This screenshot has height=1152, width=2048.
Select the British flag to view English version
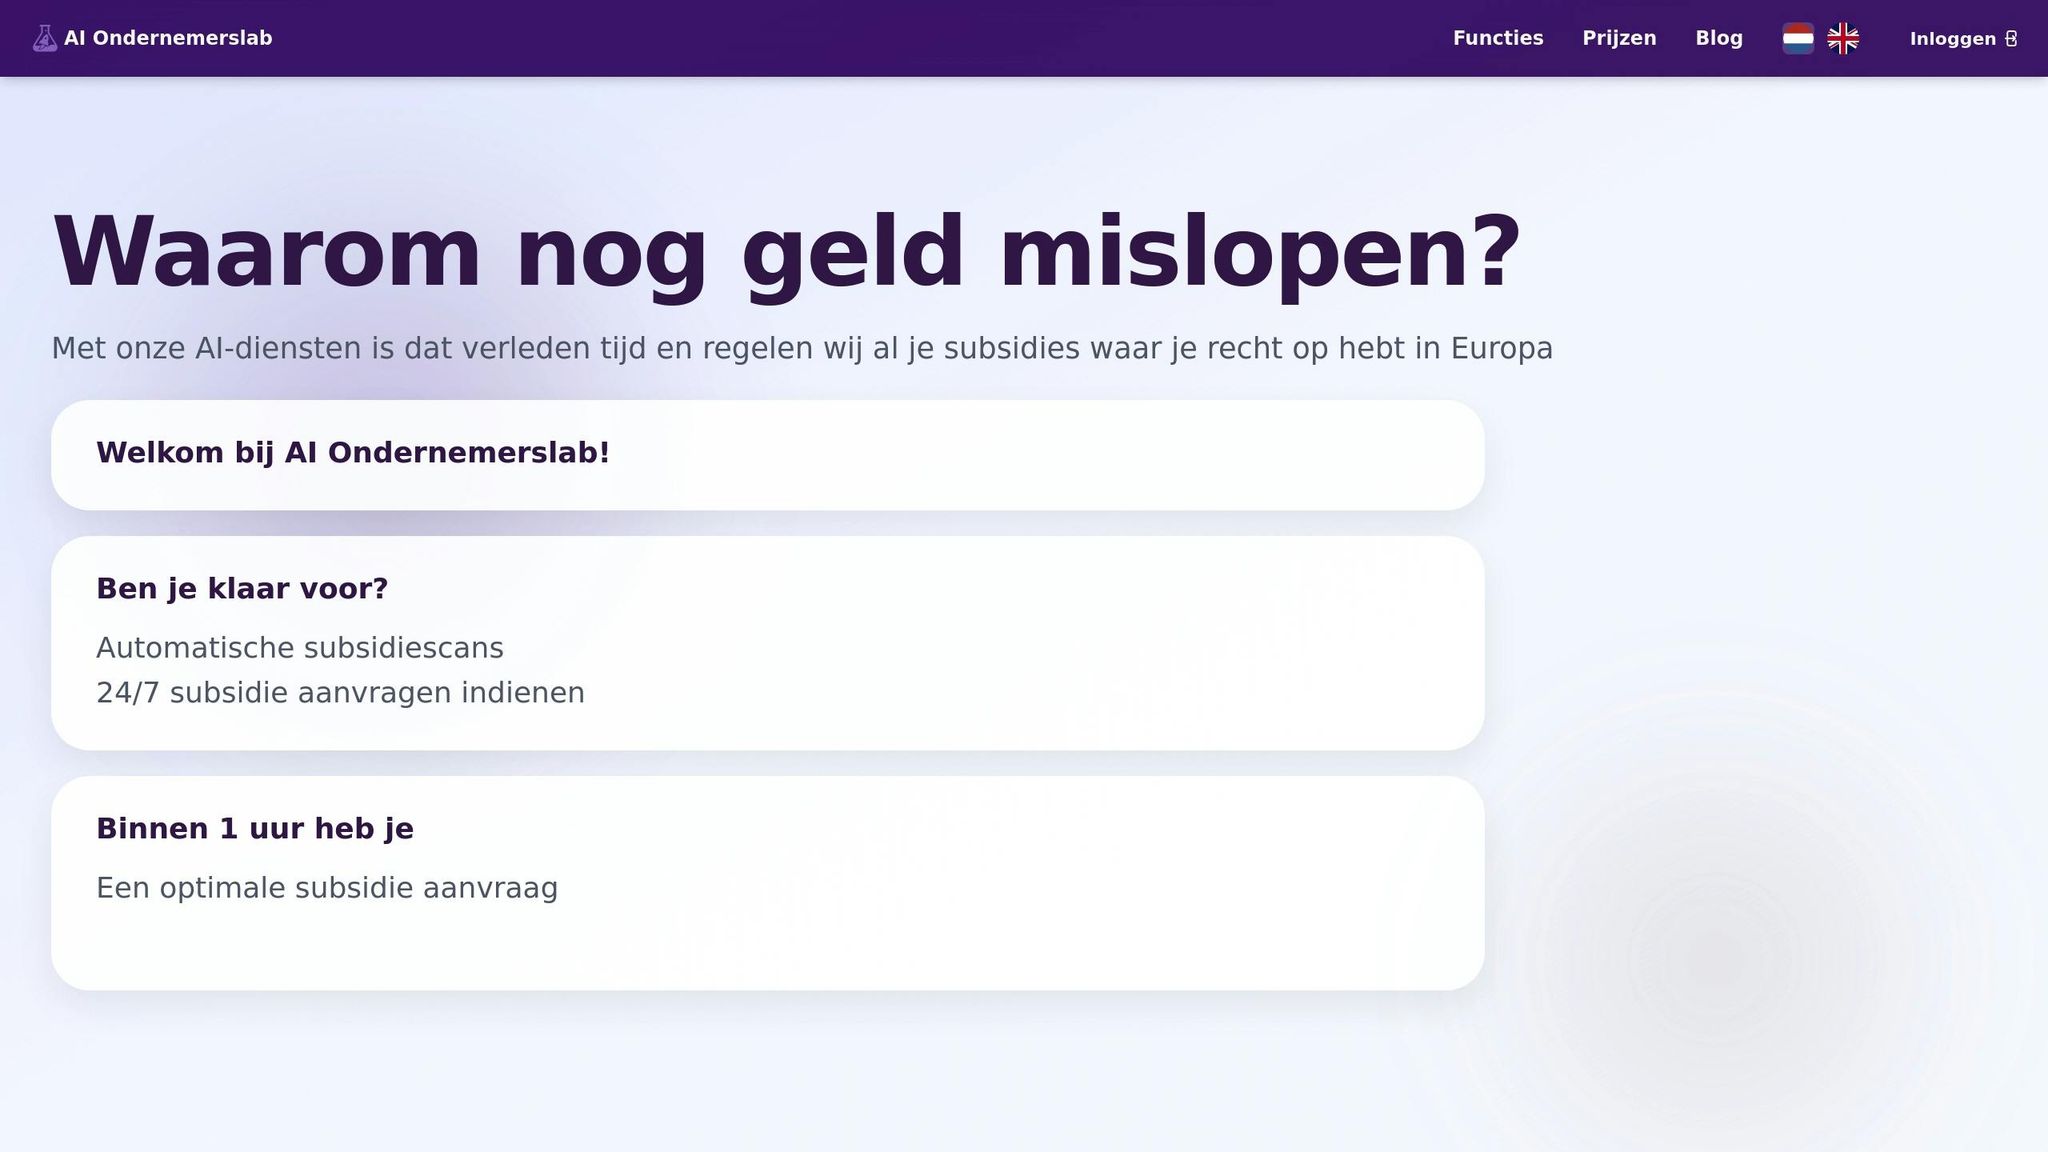point(1843,37)
